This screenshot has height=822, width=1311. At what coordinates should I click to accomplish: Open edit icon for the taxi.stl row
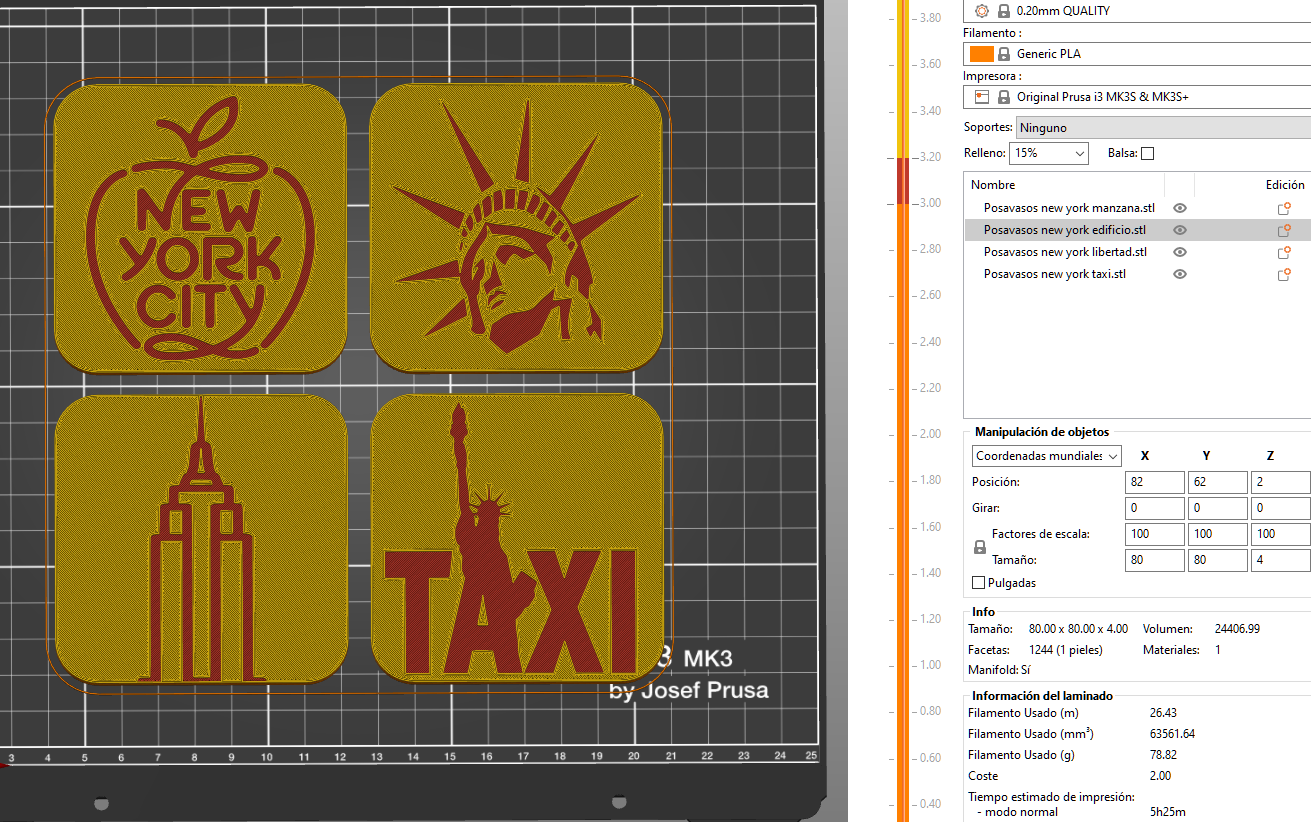[1284, 274]
